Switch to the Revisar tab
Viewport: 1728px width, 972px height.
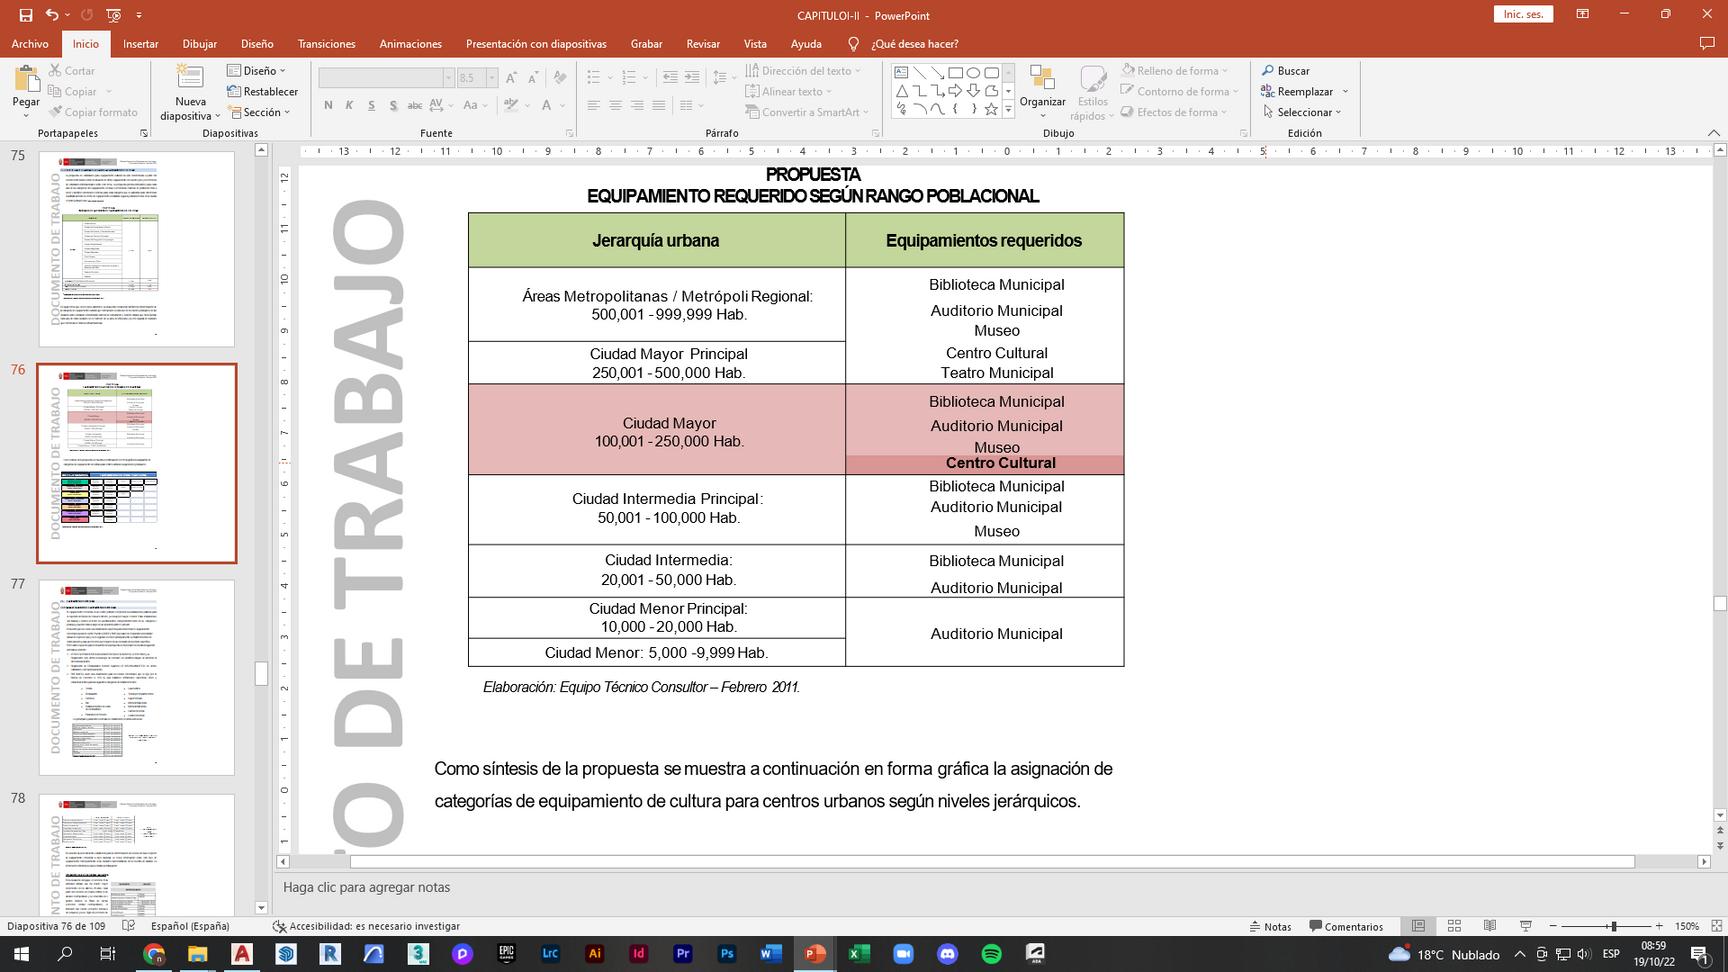703,44
